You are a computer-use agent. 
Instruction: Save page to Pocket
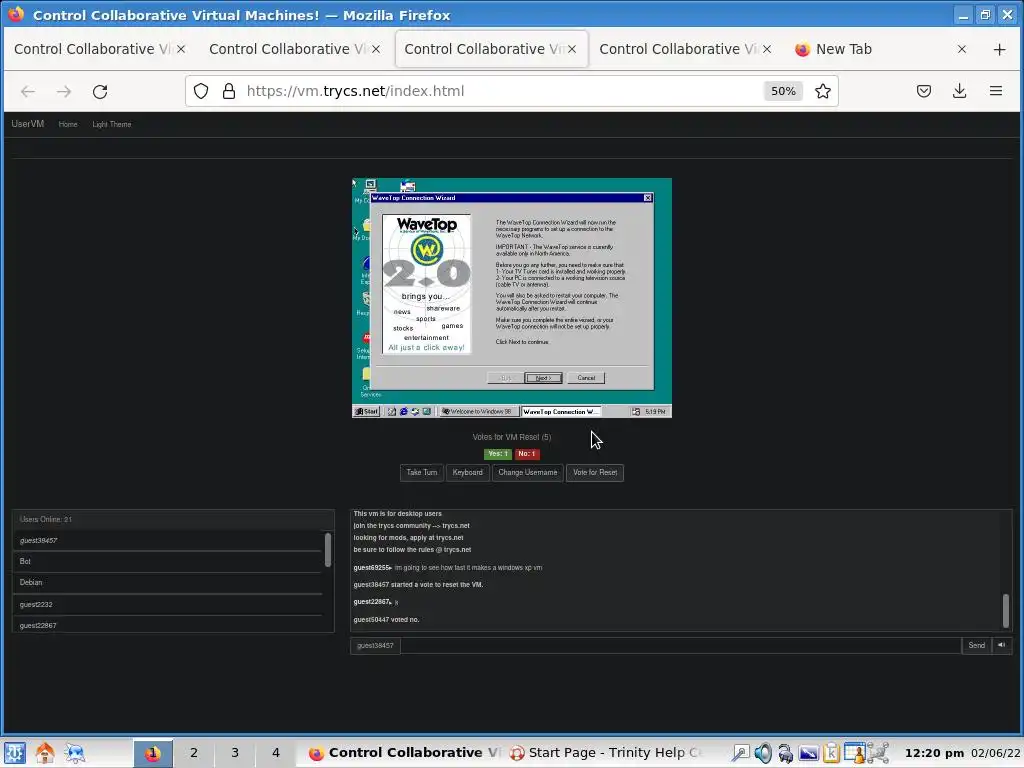click(x=923, y=91)
